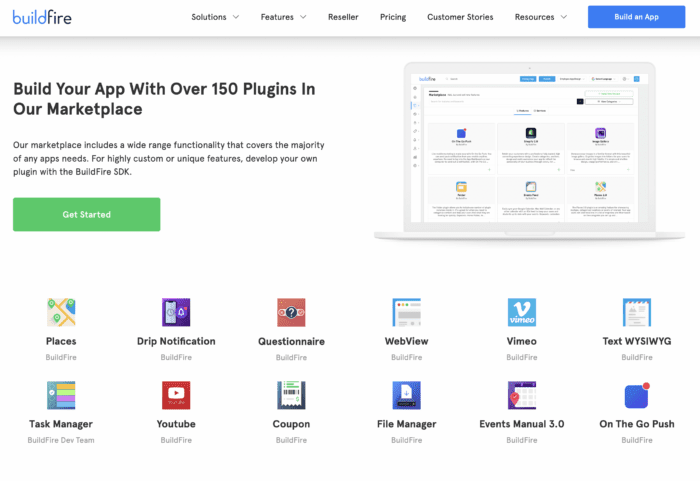Click the Places plugin map icon
700x481 pixels.
[61, 312]
